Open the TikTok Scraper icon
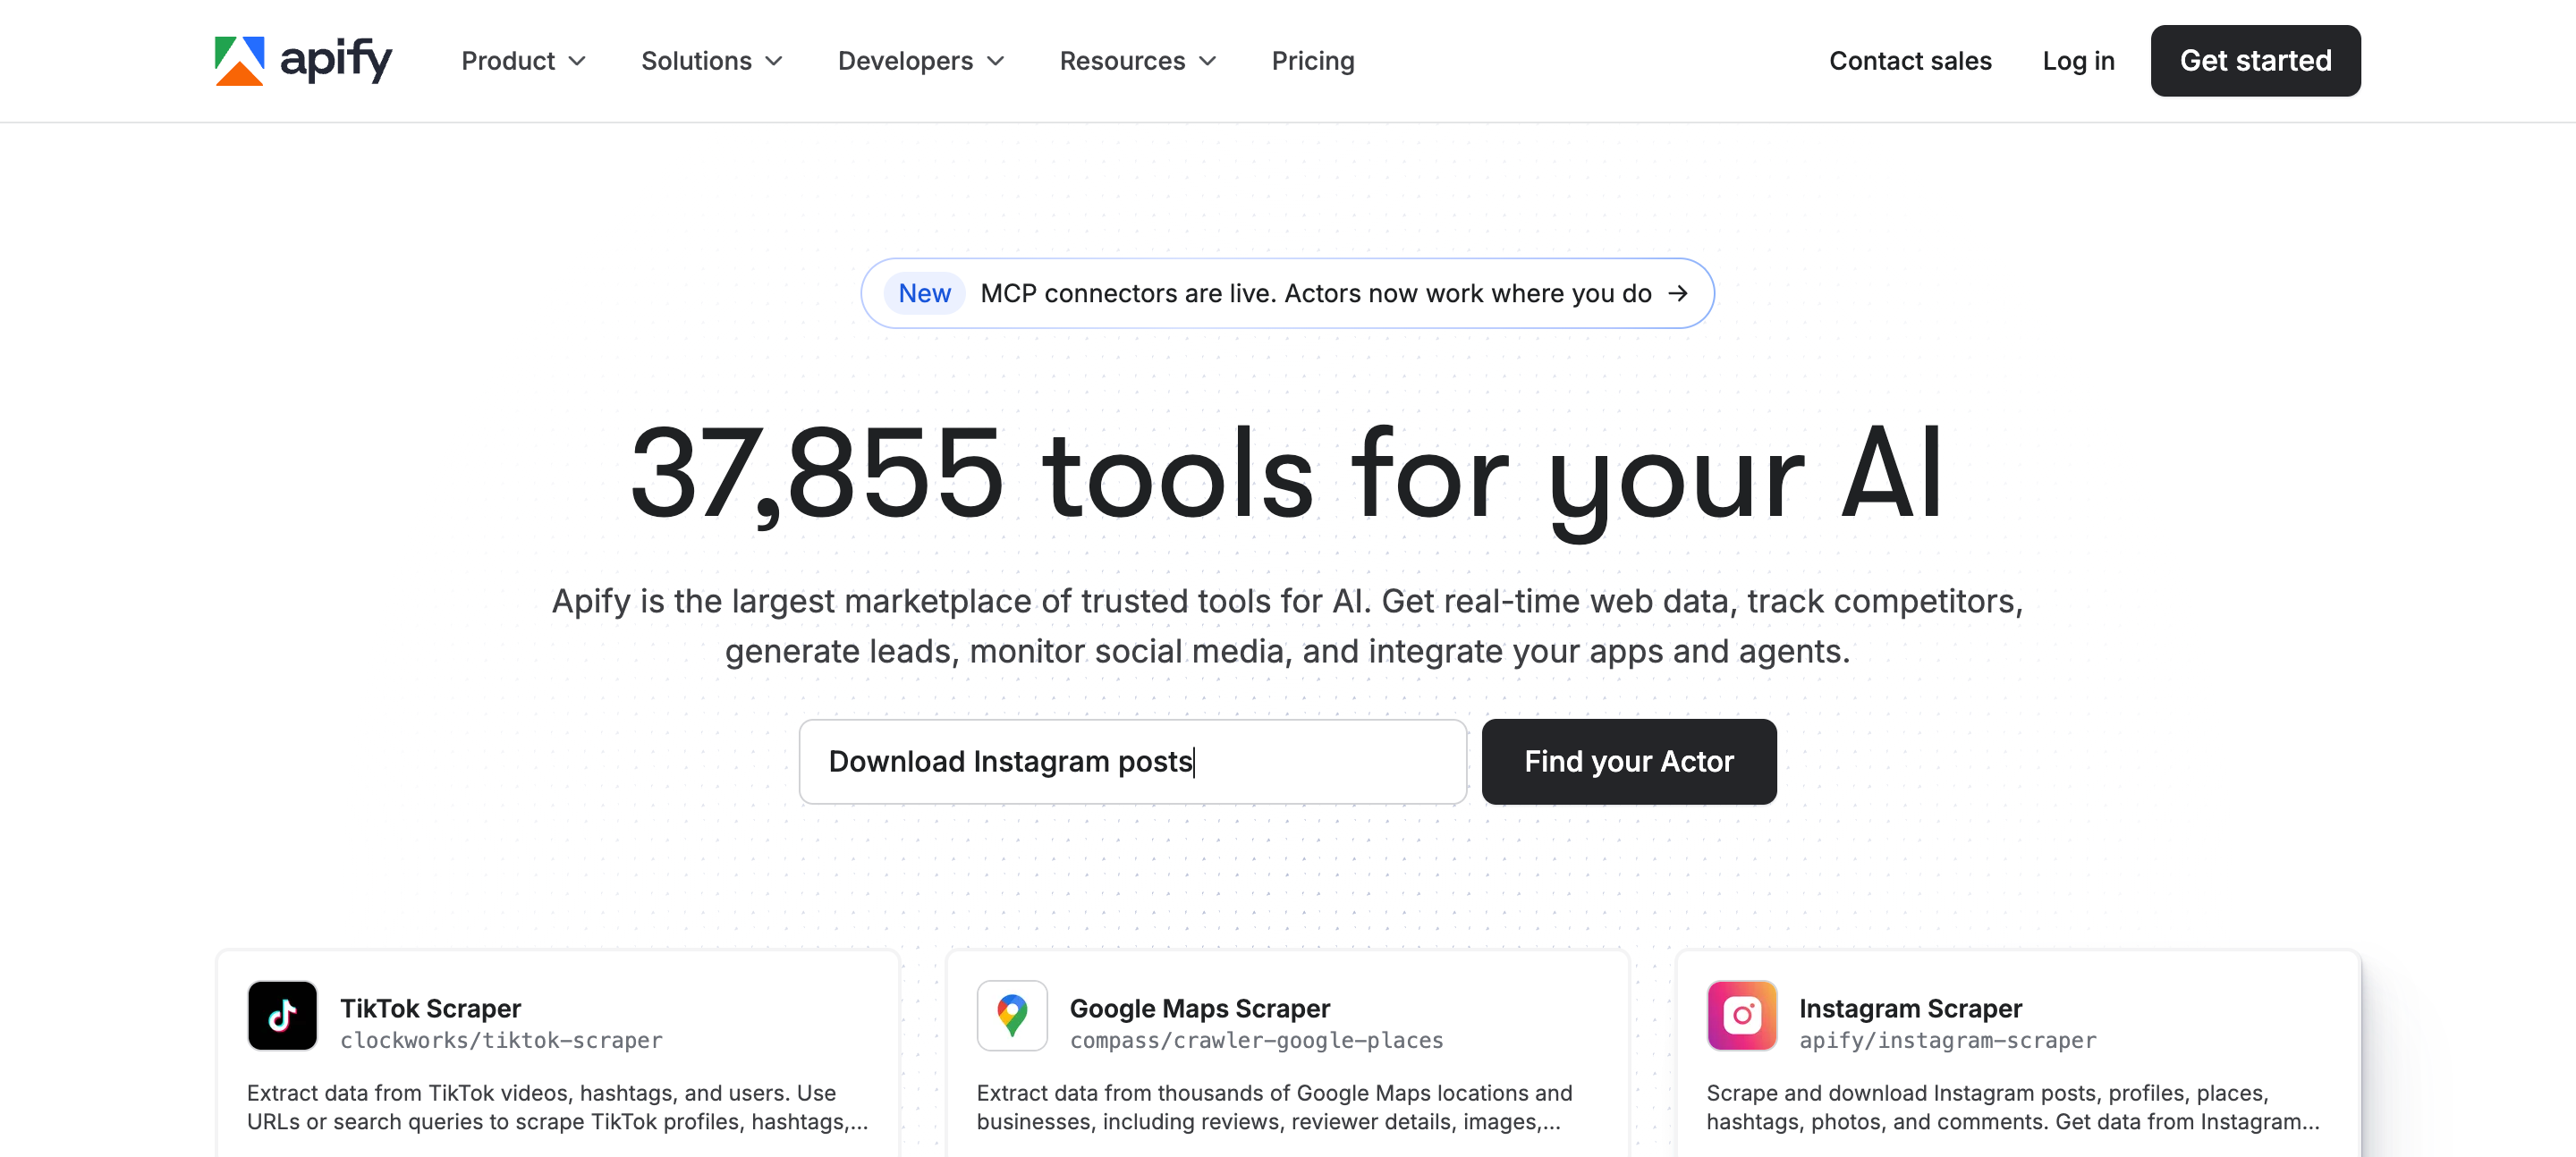Image resolution: width=2576 pixels, height=1157 pixels. [282, 1015]
